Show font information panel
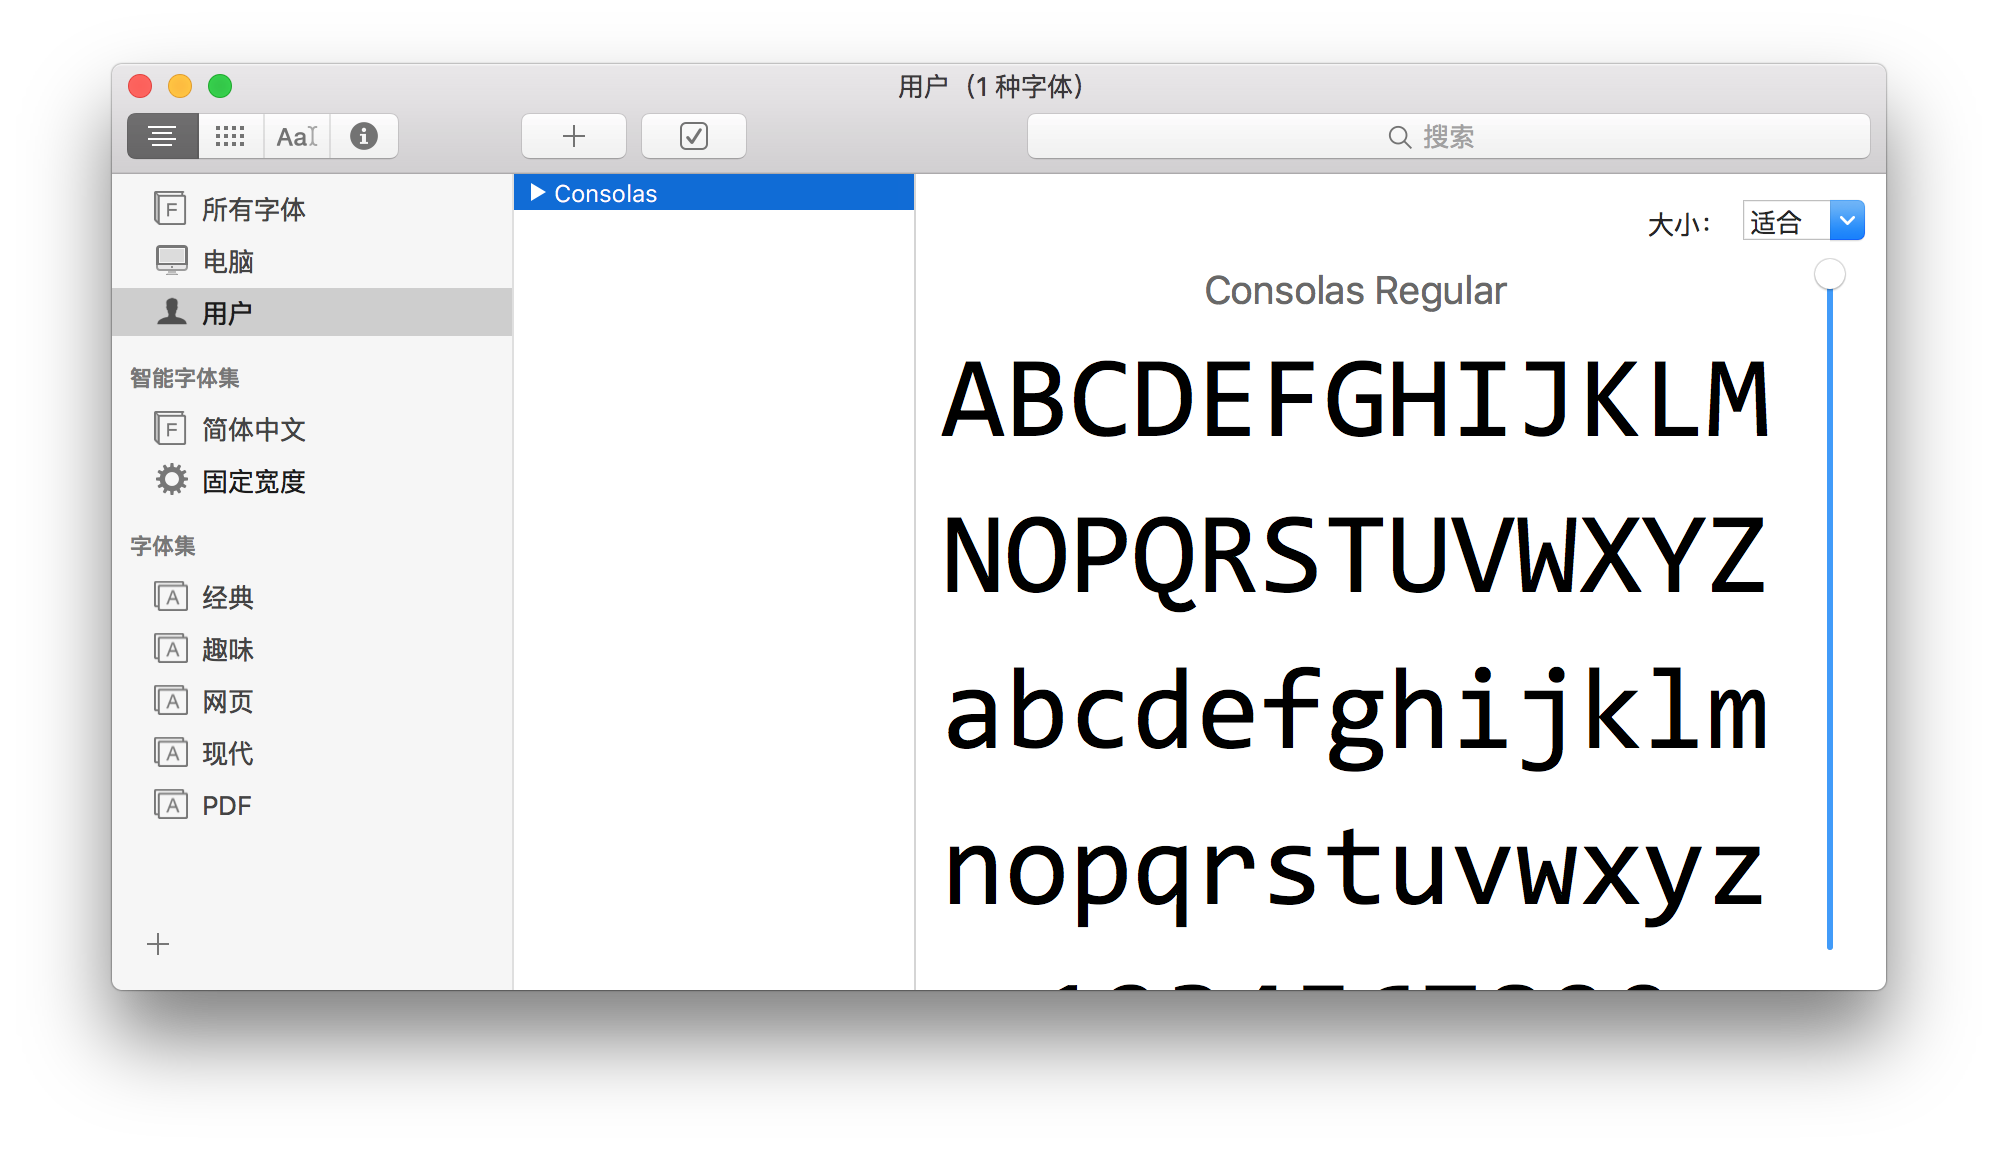 [x=364, y=136]
